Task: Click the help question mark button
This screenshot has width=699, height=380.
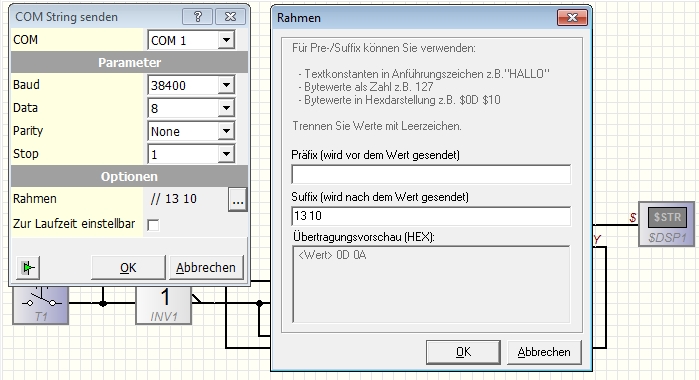Action: click(x=197, y=17)
